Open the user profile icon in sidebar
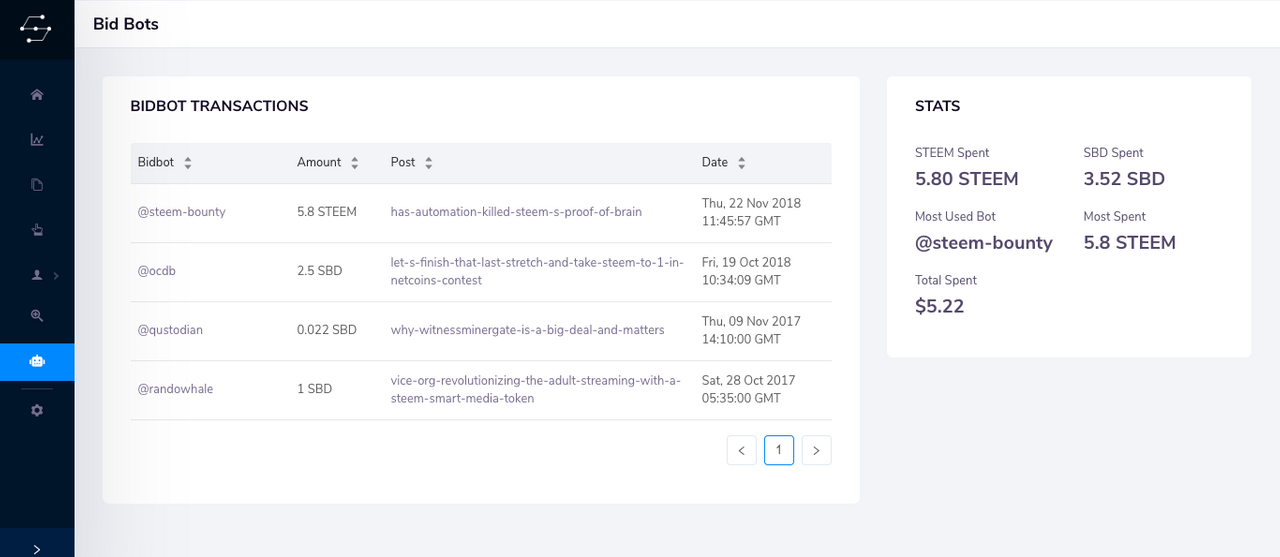This screenshot has height=557, width=1280. point(37,275)
